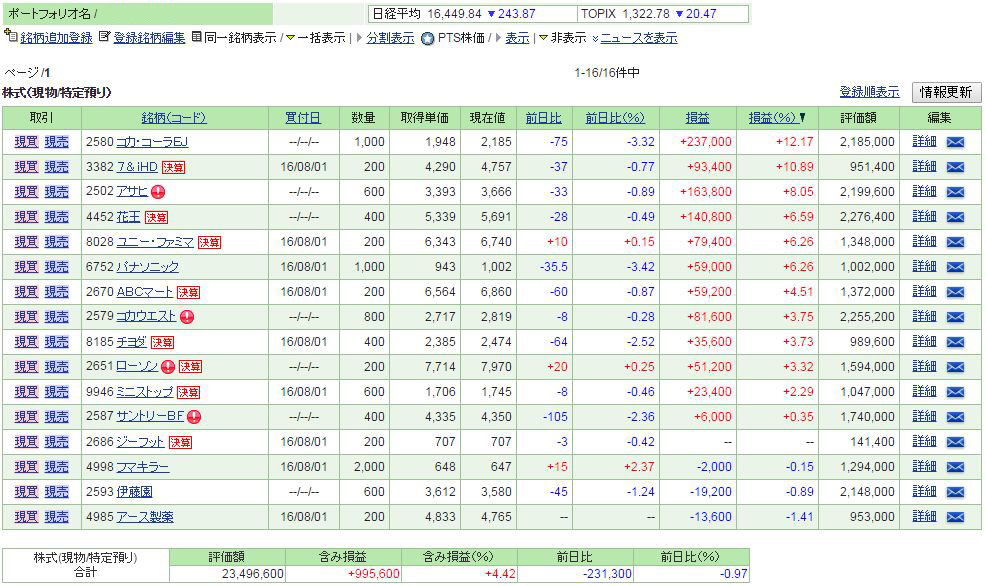Viewport: 986px width, 586px height.
Task: Sort by 前日比(%) column header
Action: (615, 118)
